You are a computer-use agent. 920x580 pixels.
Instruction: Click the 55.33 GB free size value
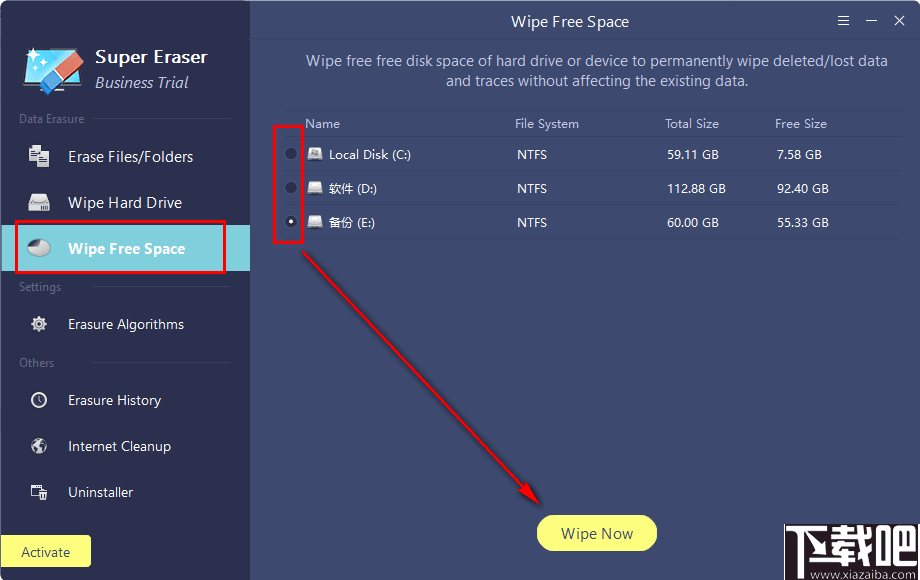803,222
